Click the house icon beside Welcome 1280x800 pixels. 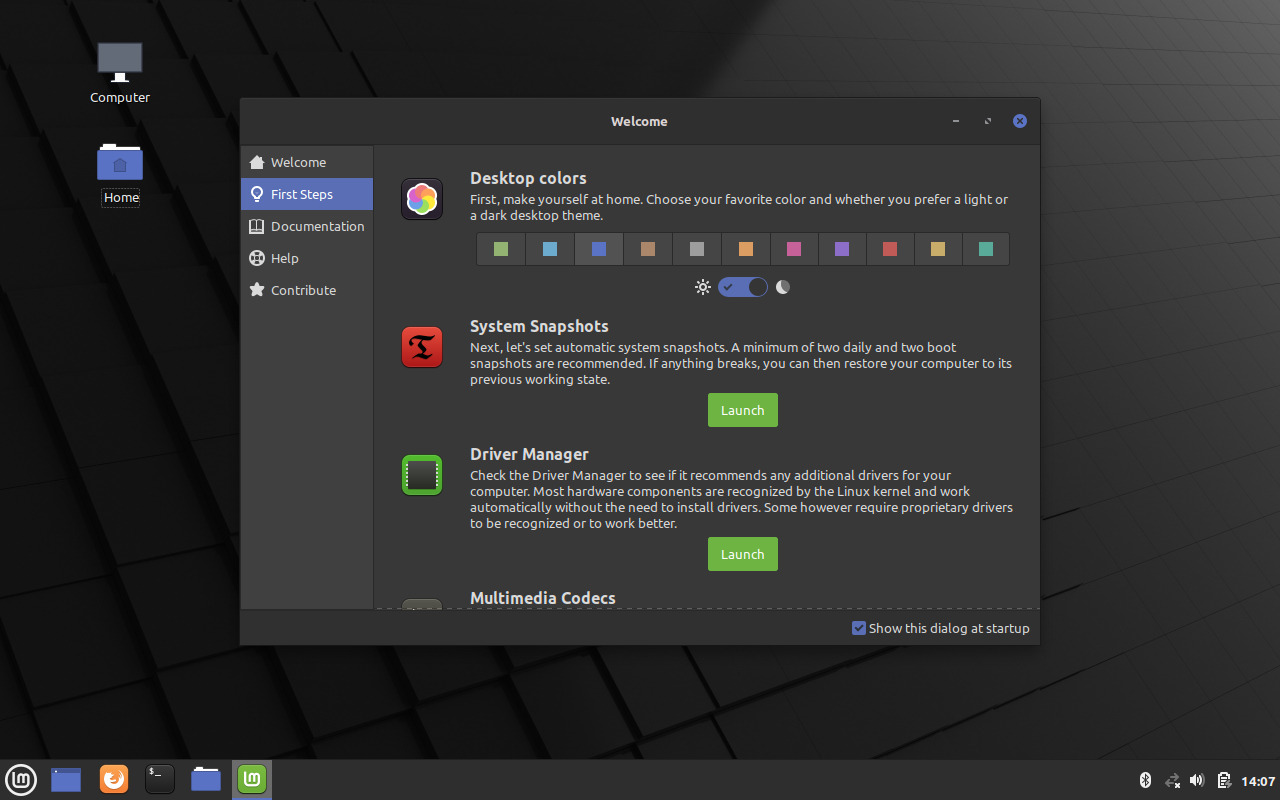tap(258, 162)
